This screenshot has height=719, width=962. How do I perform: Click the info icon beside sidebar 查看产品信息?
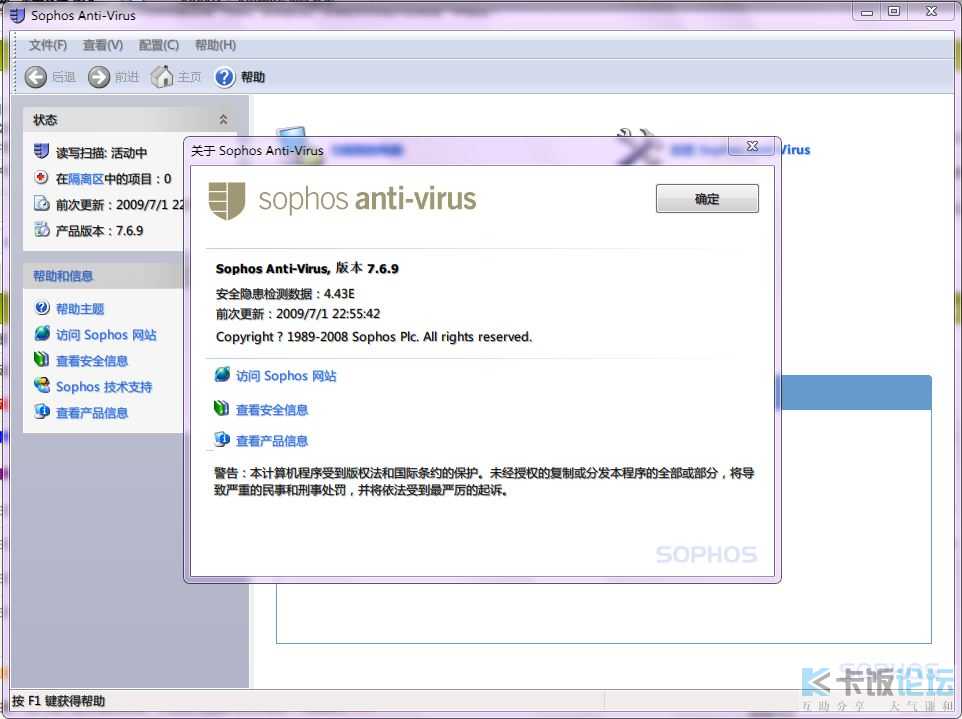point(42,412)
